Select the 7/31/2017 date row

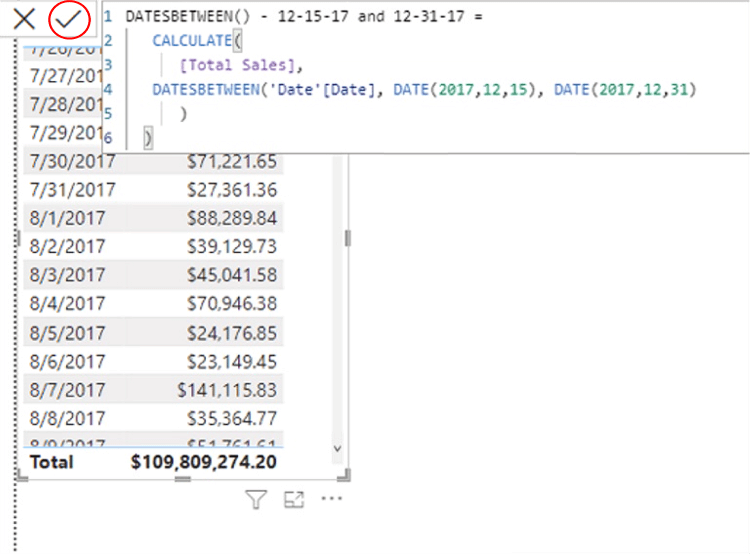pos(72,190)
